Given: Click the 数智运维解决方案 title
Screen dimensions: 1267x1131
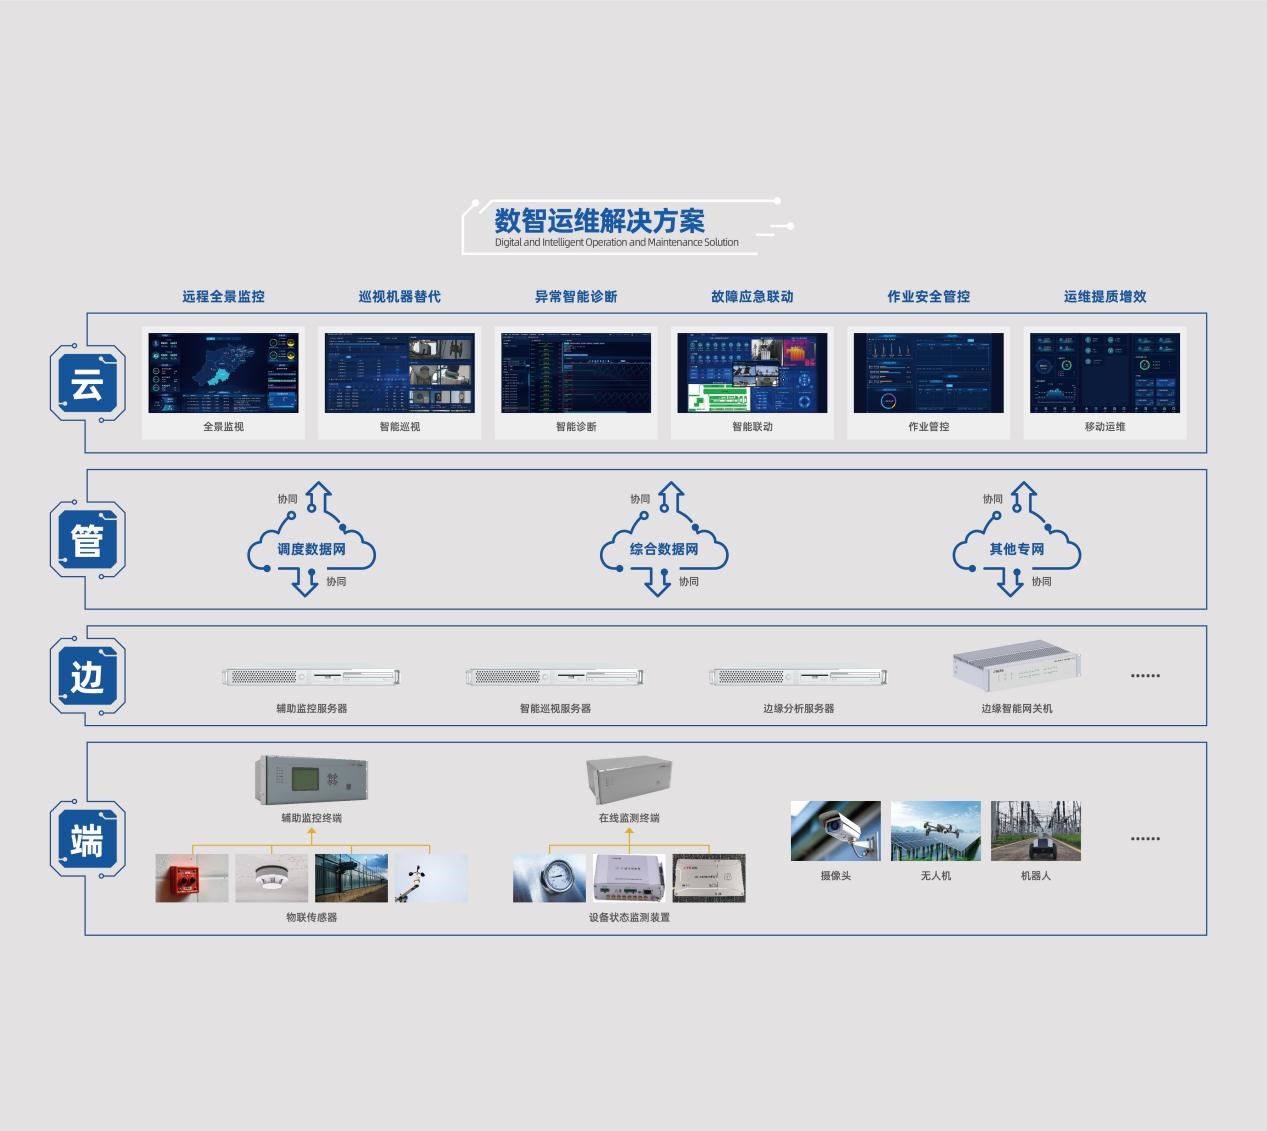Looking at the screenshot, I should point(600,221).
